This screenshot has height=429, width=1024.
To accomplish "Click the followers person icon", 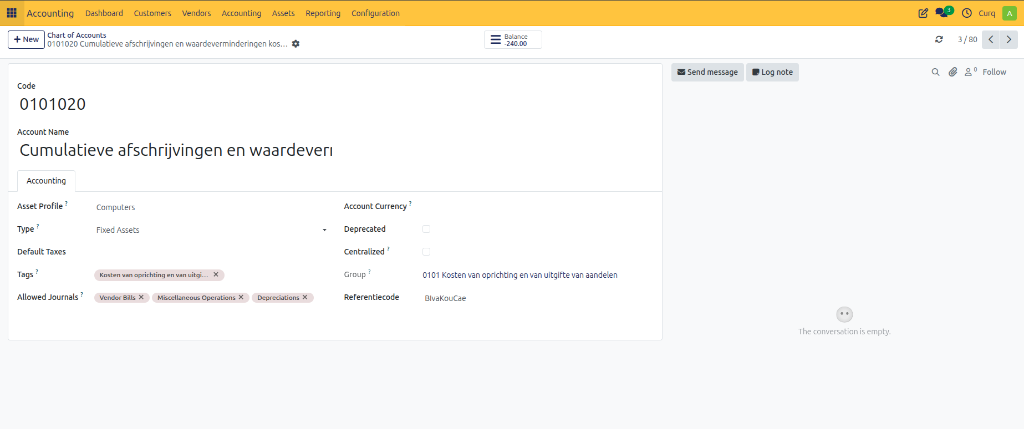I will pyautogui.click(x=971, y=72).
